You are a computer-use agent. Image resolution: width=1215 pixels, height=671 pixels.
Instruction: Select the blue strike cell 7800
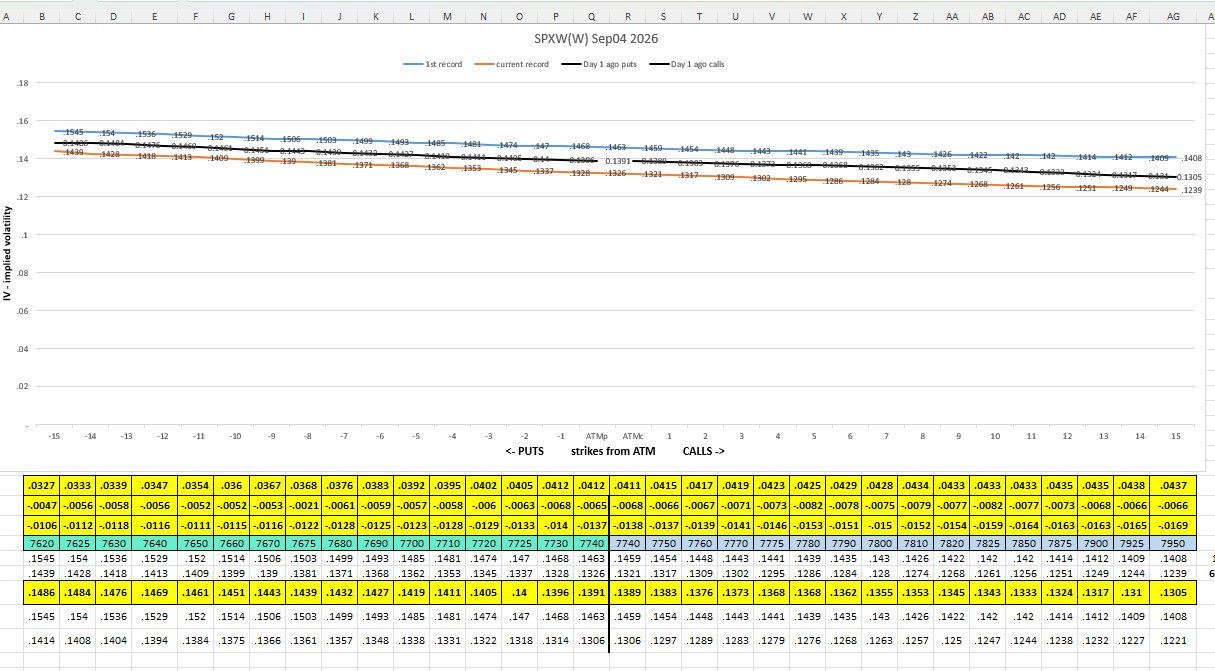click(879, 542)
